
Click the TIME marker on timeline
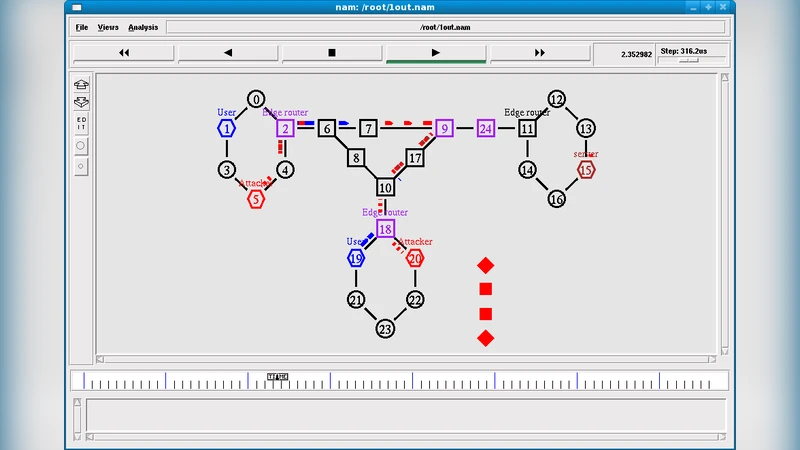click(278, 377)
